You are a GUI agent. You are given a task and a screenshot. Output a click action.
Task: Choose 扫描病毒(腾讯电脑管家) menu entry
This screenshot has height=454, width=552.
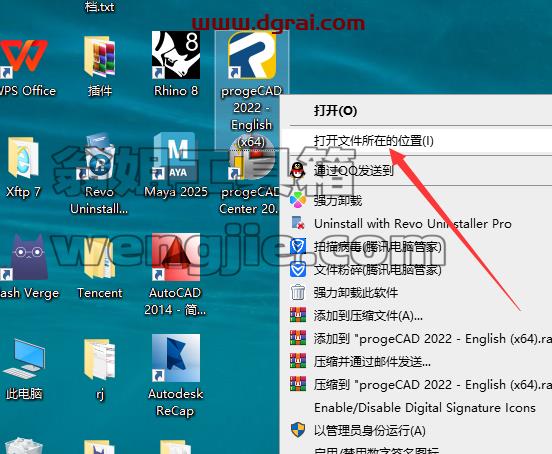(x=416, y=247)
